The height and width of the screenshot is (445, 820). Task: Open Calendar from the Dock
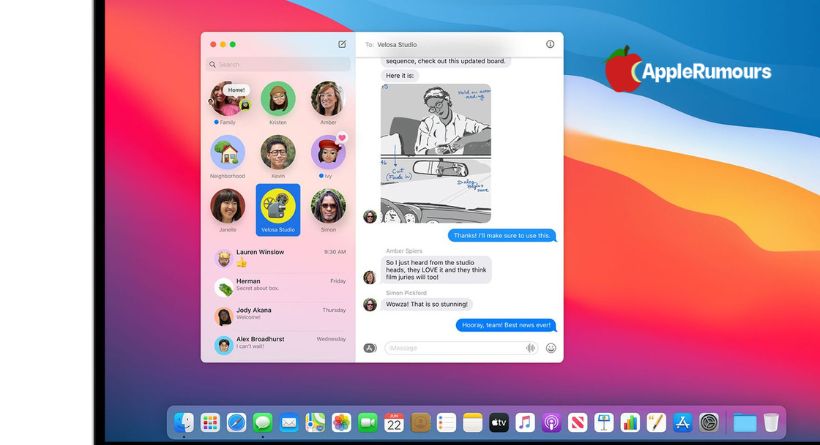click(x=394, y=423)
